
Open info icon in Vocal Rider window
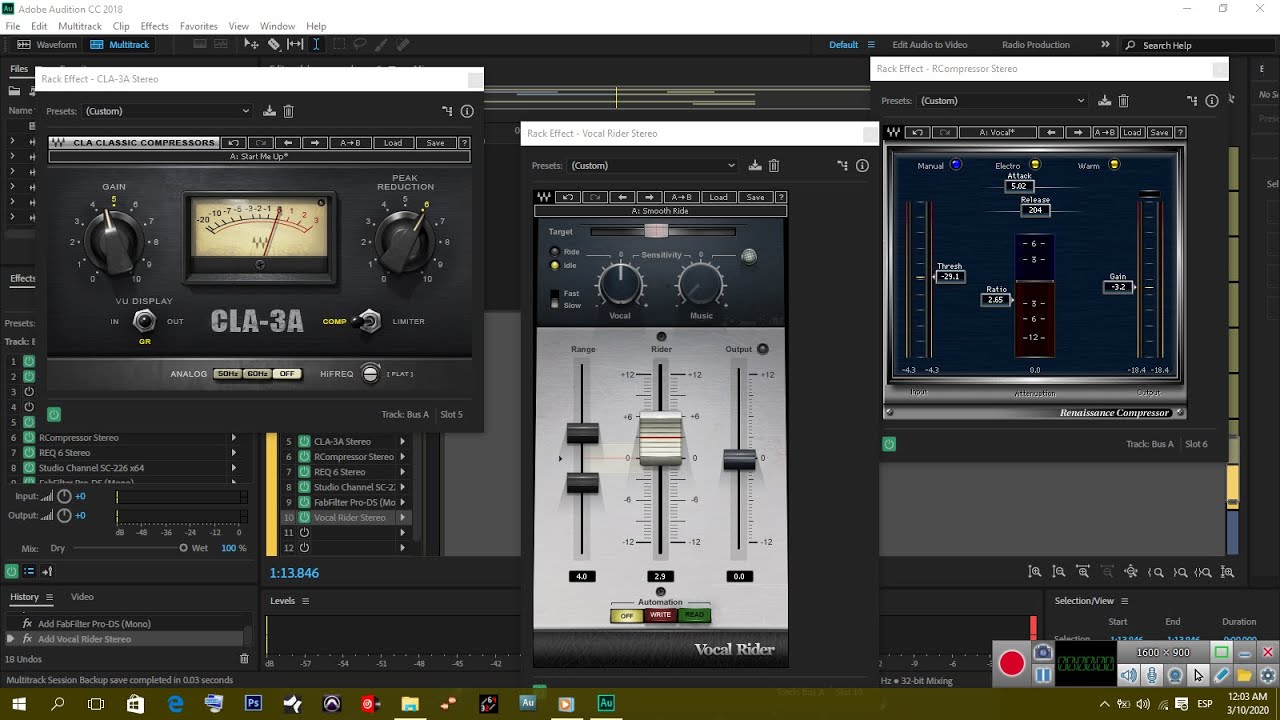[862, 165]
